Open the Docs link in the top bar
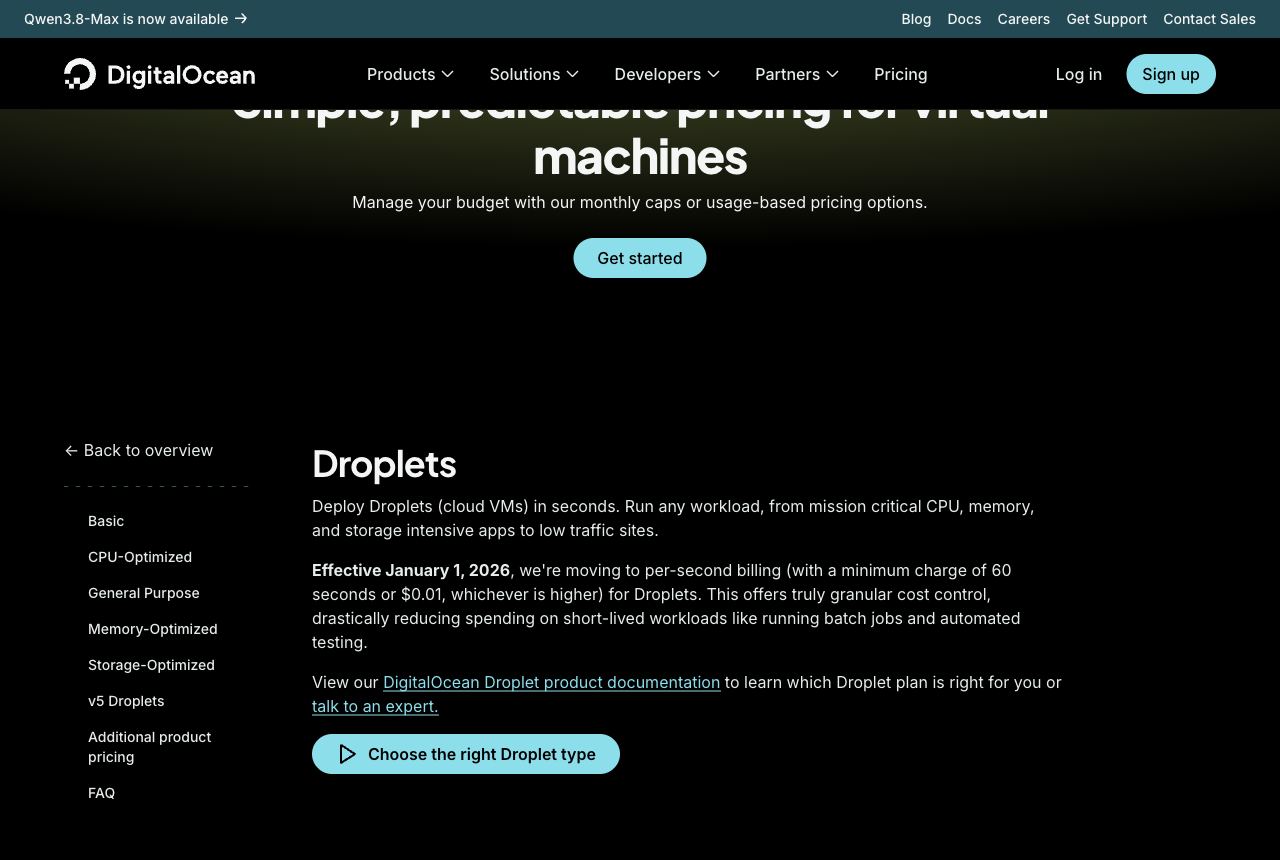1280x860 pixels. (964, 19)
